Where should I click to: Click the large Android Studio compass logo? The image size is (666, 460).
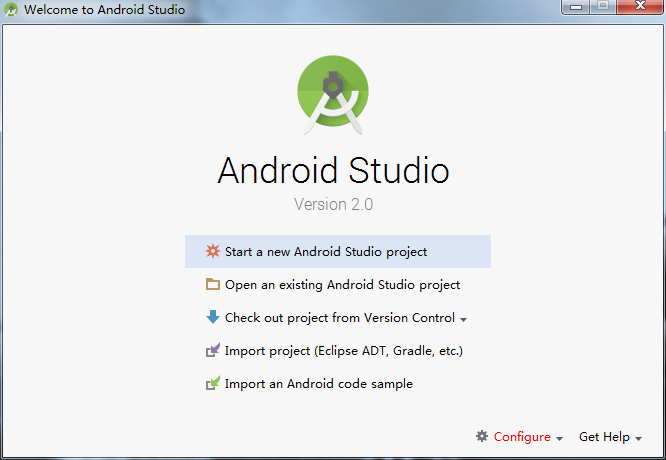click(333, 95)
